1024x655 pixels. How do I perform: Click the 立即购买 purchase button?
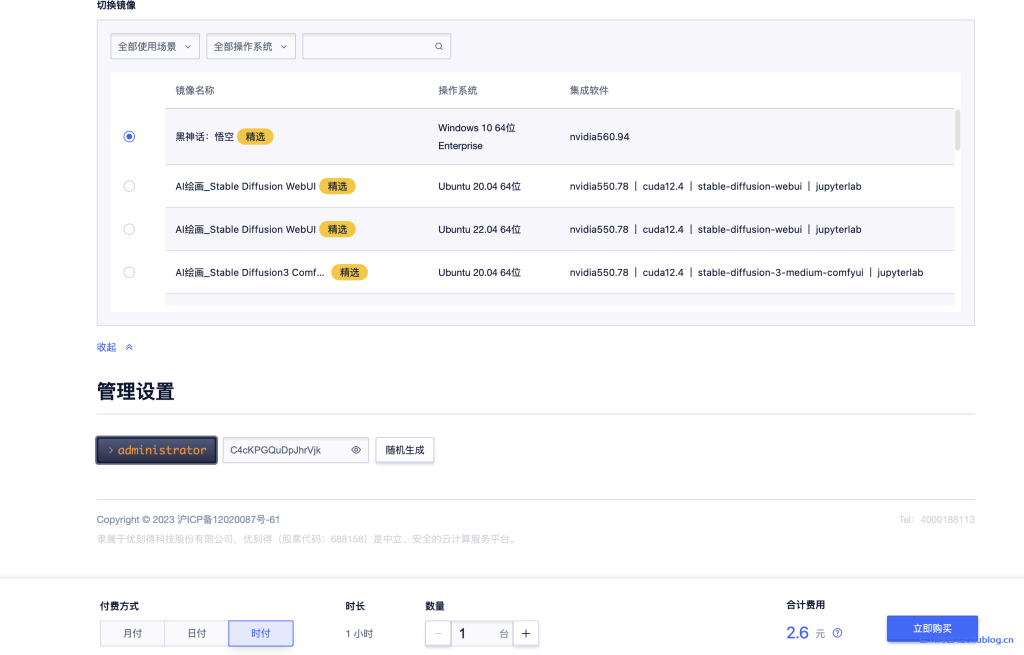[932, 628]
